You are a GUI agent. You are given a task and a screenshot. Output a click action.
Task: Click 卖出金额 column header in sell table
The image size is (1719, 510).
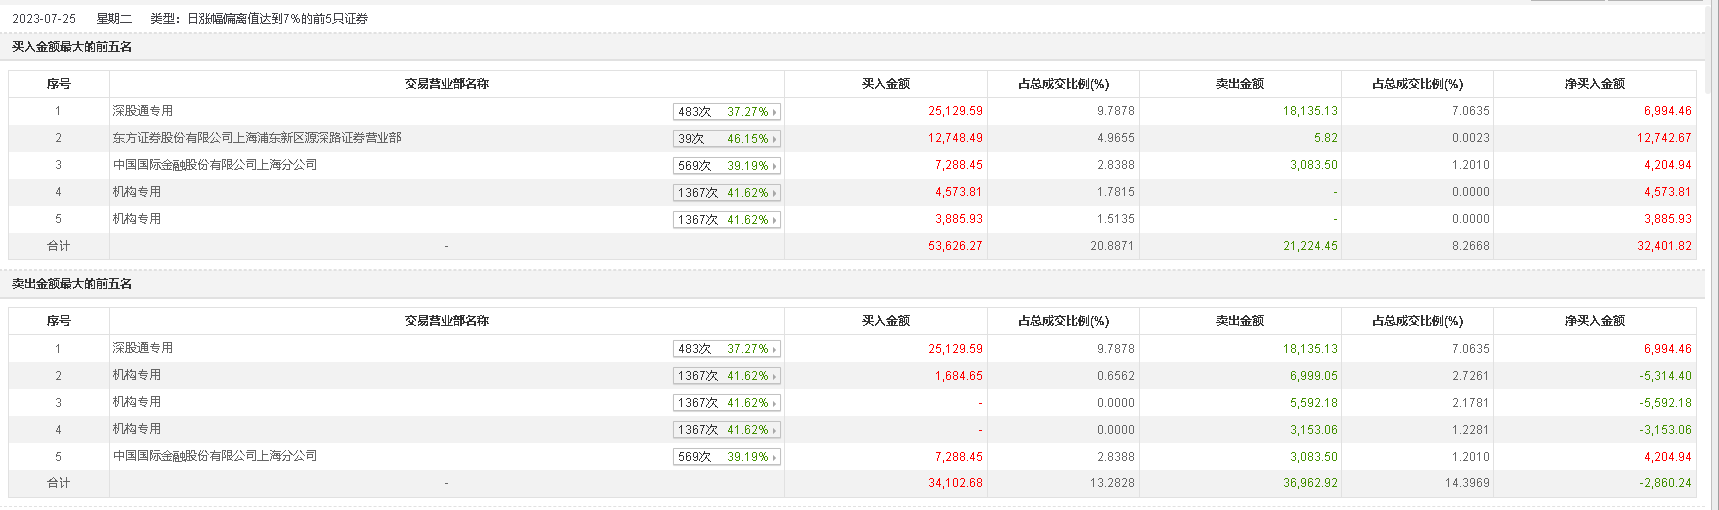point(1240,321)
